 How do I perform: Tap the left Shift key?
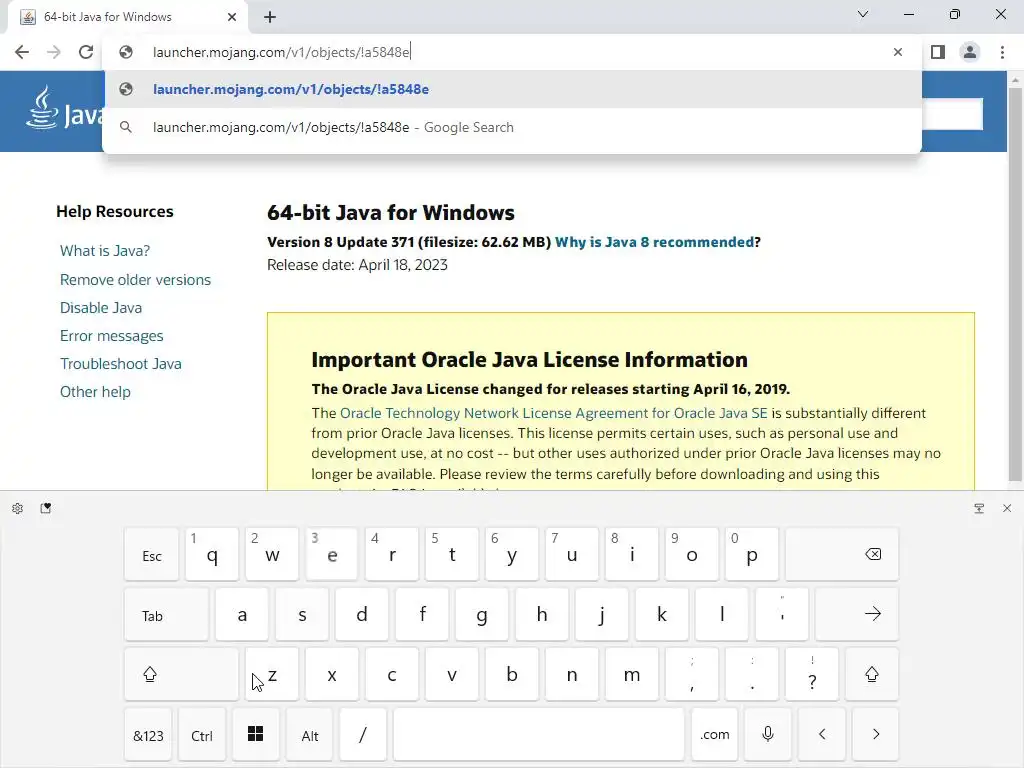(x=181, y=674)
